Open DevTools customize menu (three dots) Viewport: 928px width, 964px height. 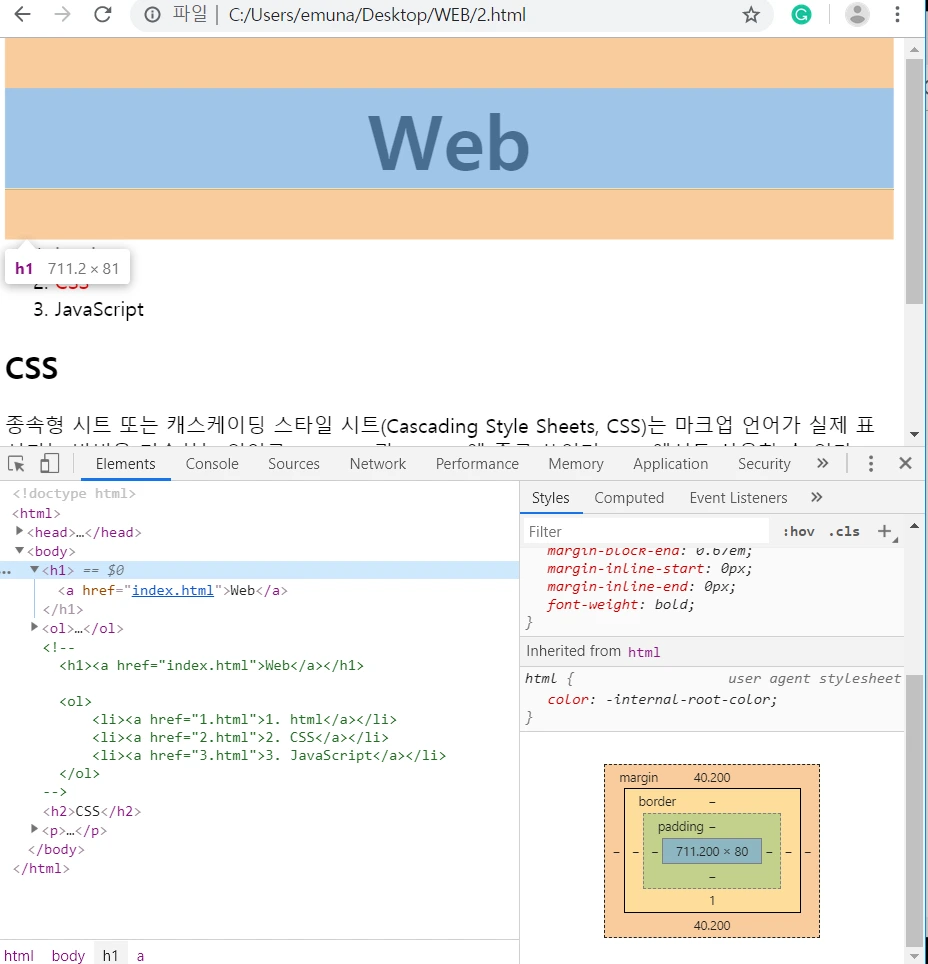coord(870,464)
